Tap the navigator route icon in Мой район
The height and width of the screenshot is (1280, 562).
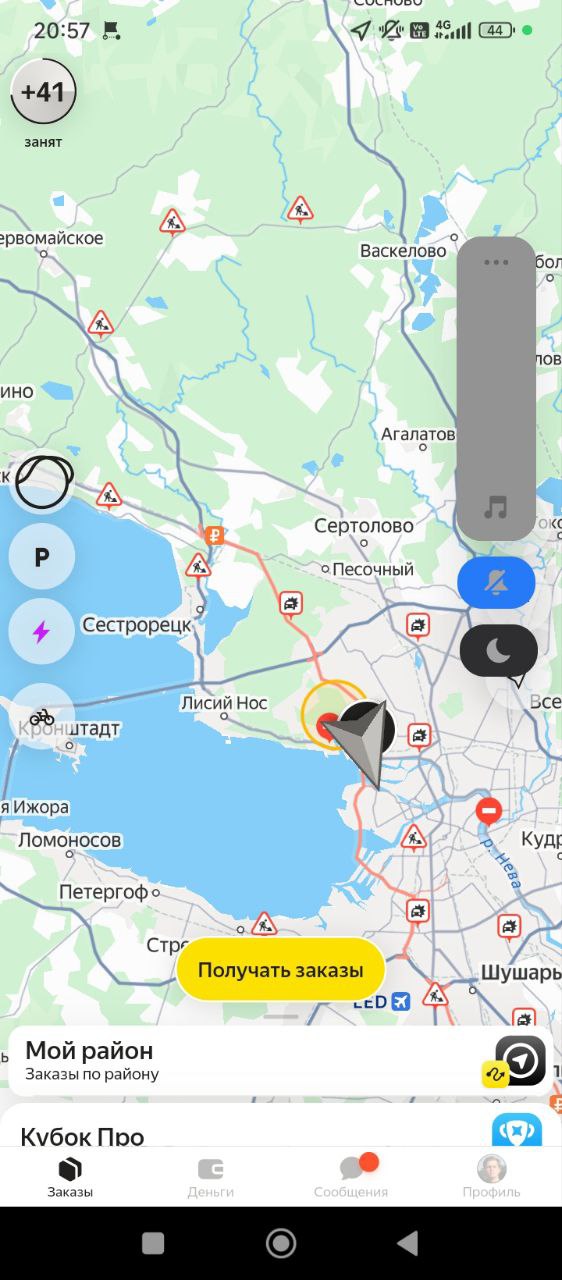tap(521, 1060)
